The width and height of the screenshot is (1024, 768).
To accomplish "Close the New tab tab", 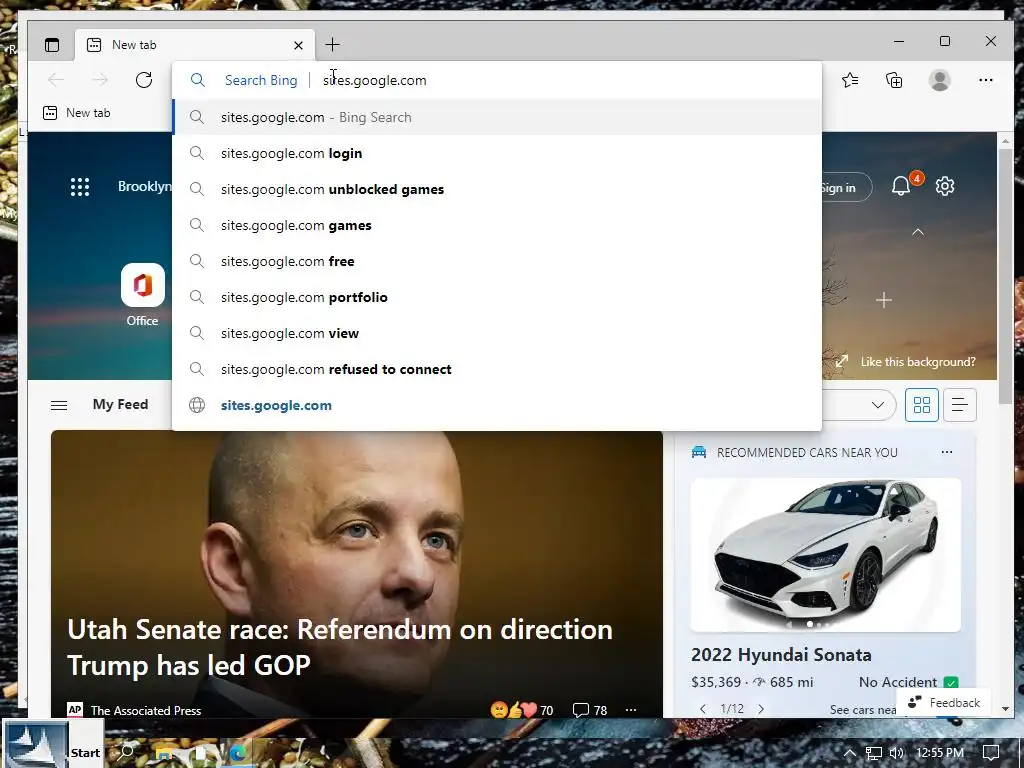I will coord(298,45).
